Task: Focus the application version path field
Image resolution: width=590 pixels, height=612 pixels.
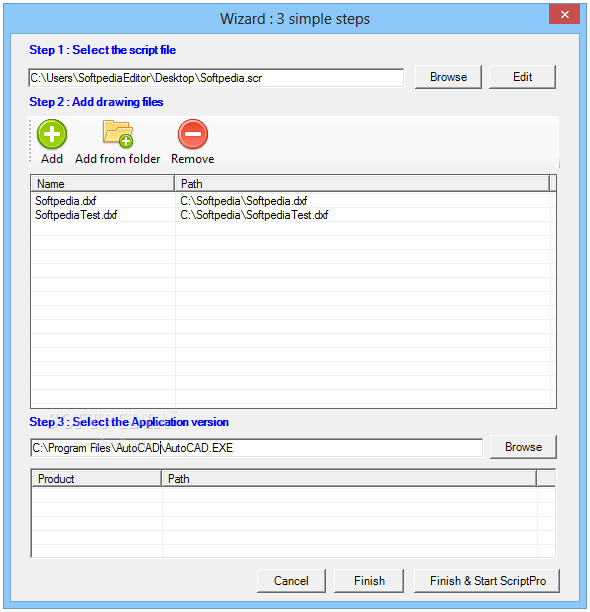Action: (256, 448)
